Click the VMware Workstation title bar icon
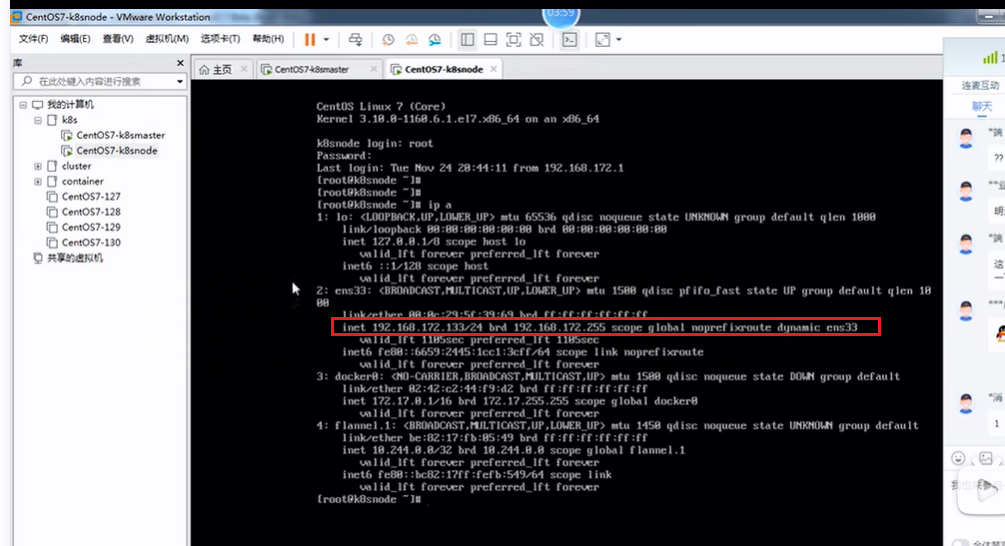 tap(16, 17)
